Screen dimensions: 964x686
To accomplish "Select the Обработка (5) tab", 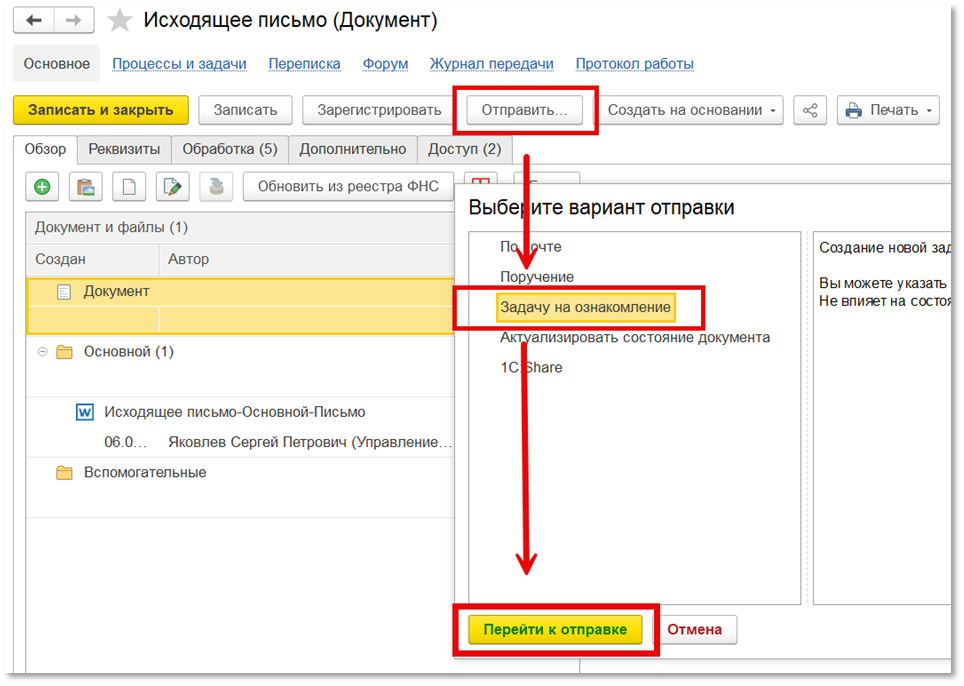I will tap(230, 149).
